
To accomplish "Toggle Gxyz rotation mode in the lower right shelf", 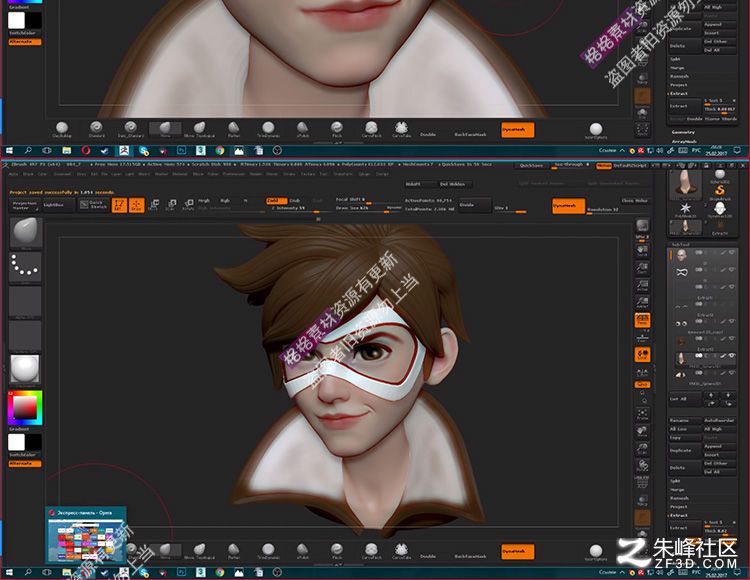I will [x=642, y=384].
